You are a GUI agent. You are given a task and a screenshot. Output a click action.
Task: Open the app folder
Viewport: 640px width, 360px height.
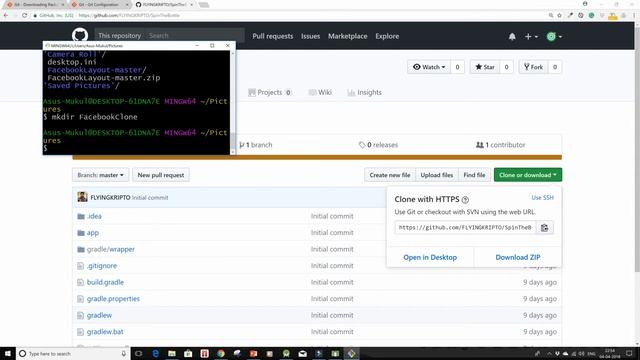(93, 233)
